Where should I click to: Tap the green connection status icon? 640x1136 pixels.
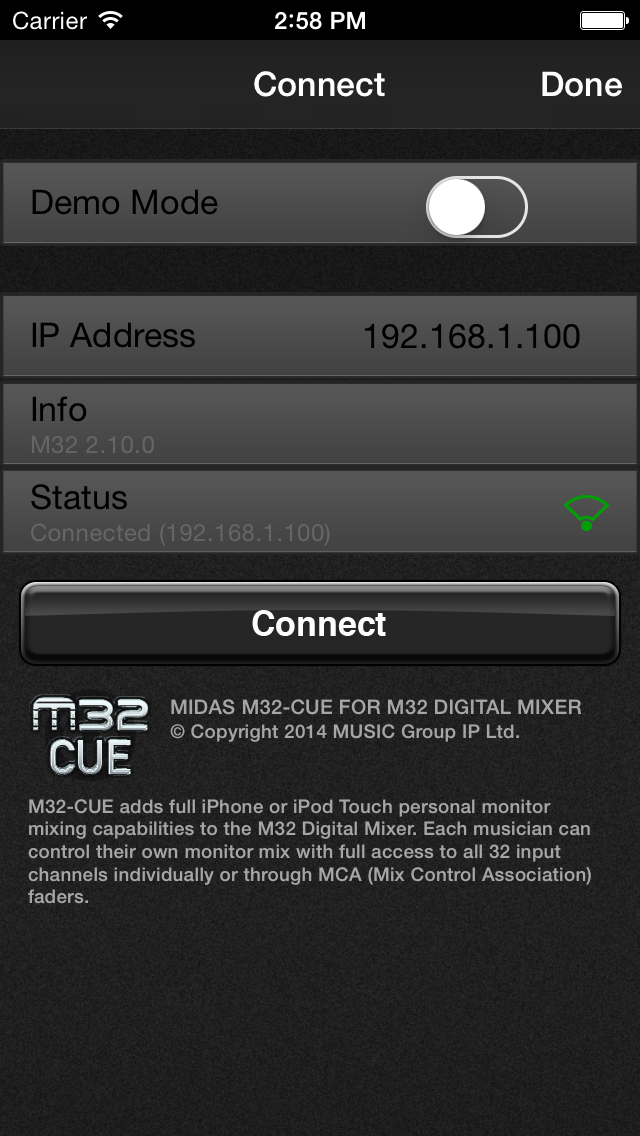(x=586, y=512)
